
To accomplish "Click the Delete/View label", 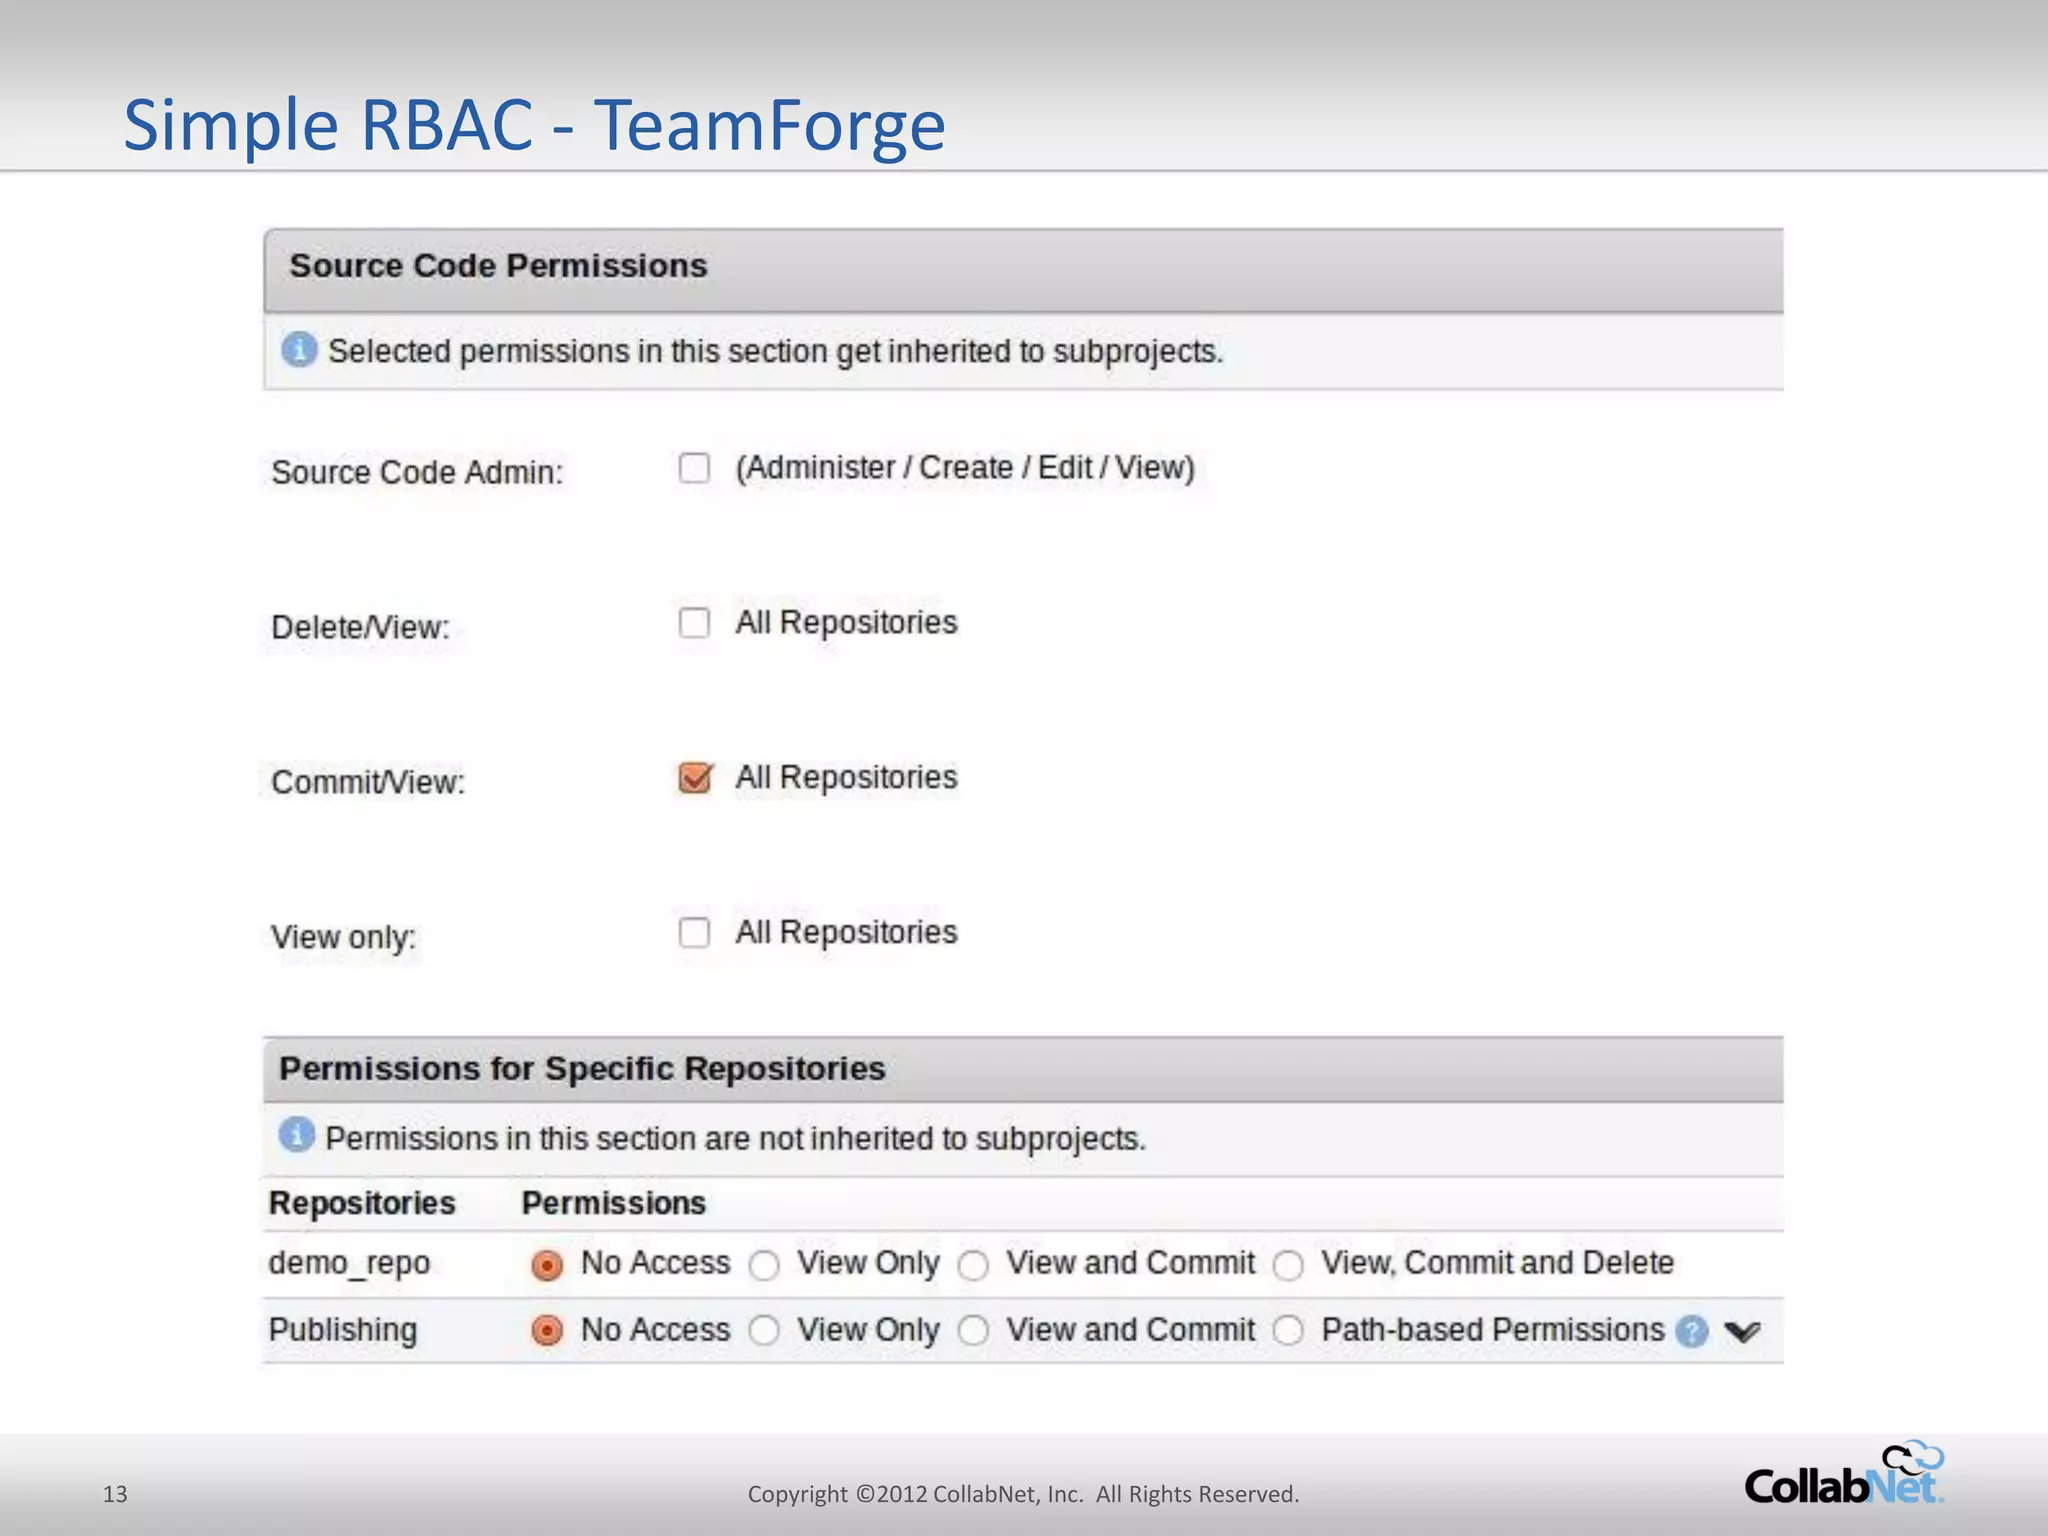I will point(360,627).
